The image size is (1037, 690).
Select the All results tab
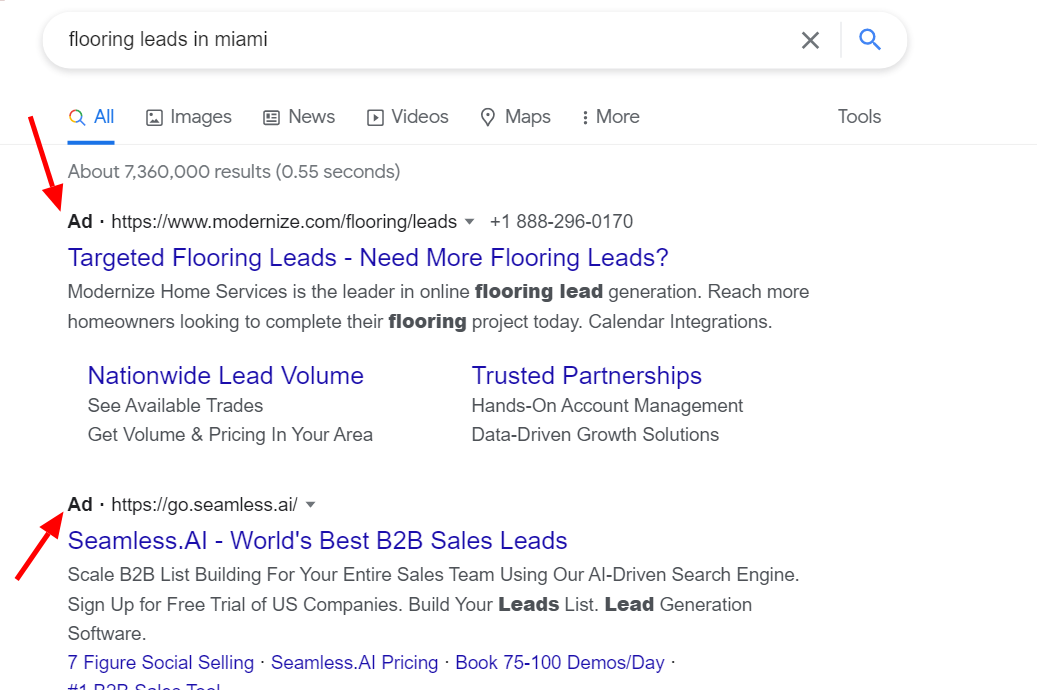click(x=91, y=117)
